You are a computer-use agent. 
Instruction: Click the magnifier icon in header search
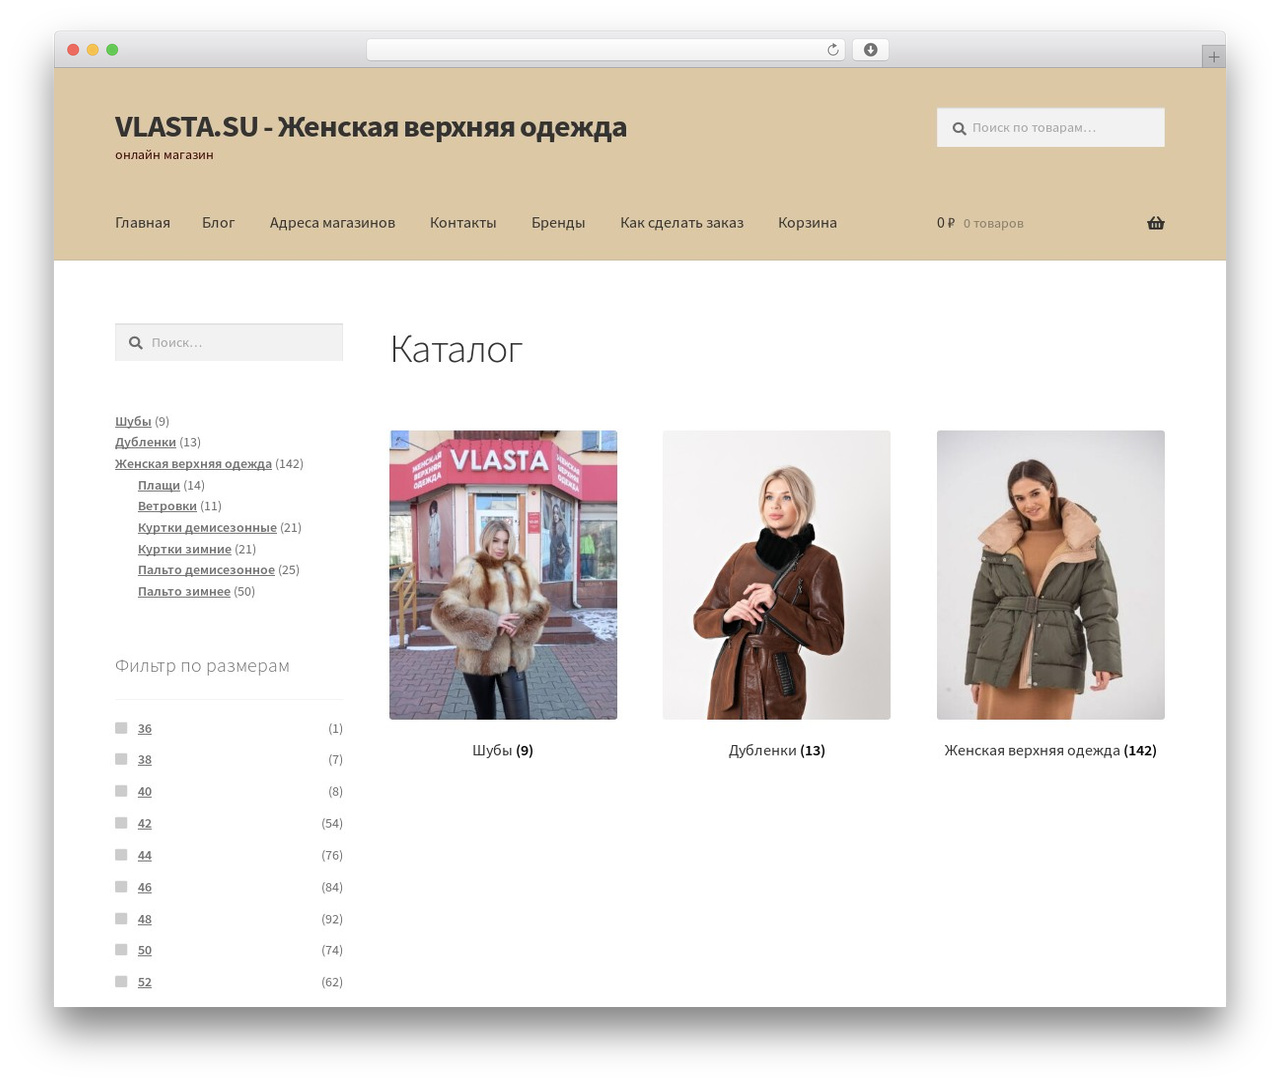[x=959, y=128]
